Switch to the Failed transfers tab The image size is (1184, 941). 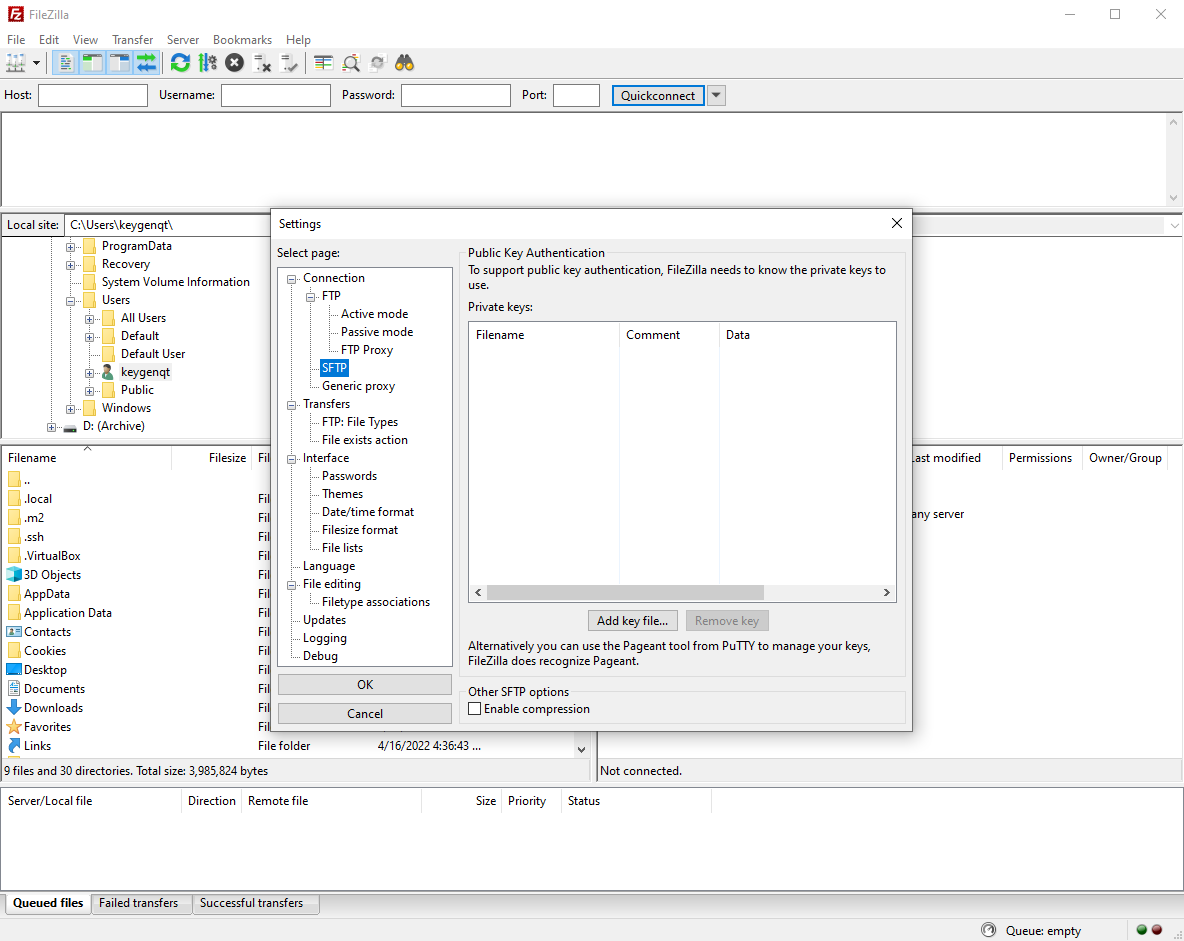pyautogui.click(x=139, y=903)
